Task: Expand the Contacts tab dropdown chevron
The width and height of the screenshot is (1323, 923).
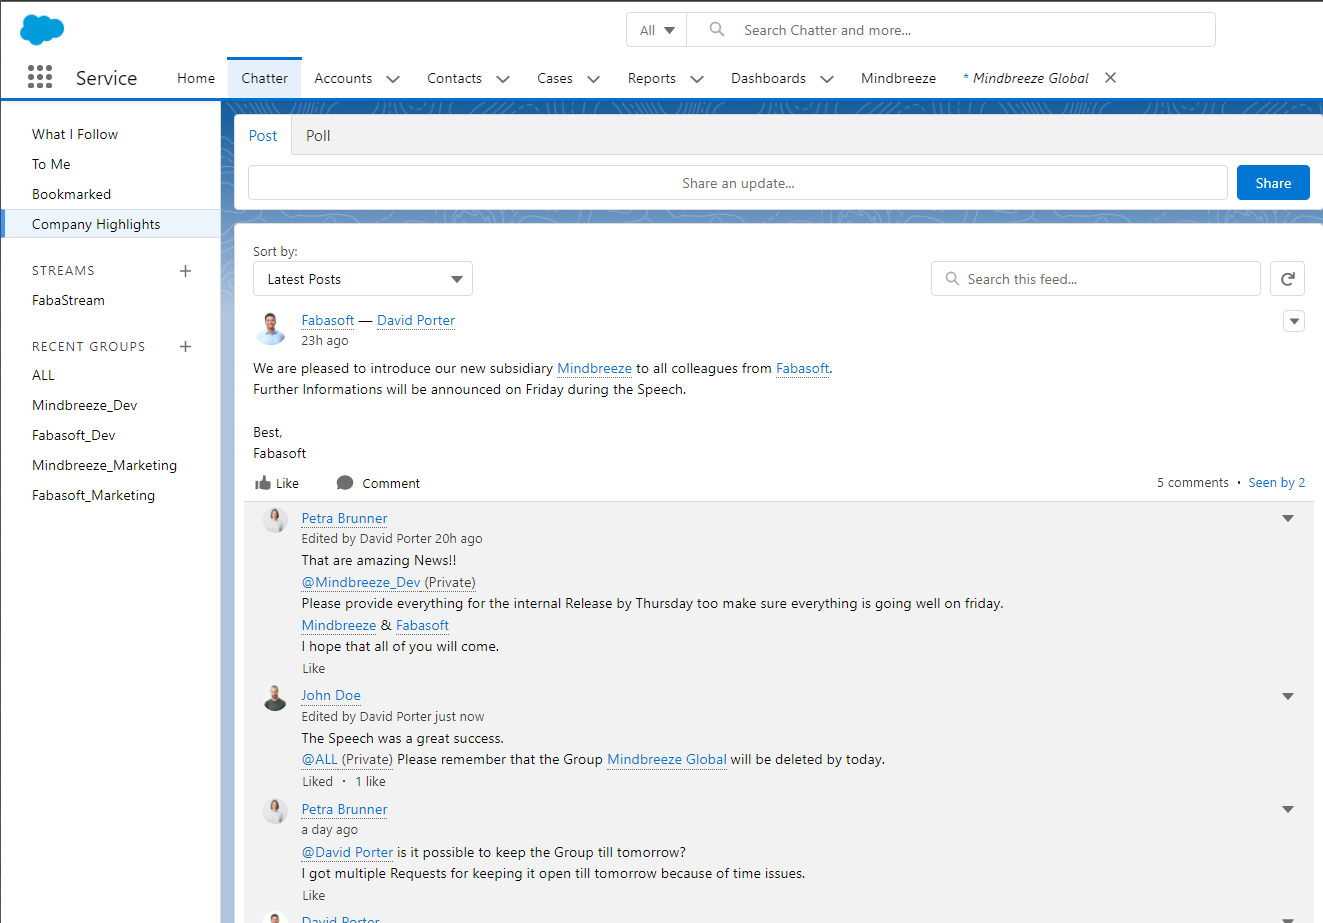Action: [x=503, y=79]
